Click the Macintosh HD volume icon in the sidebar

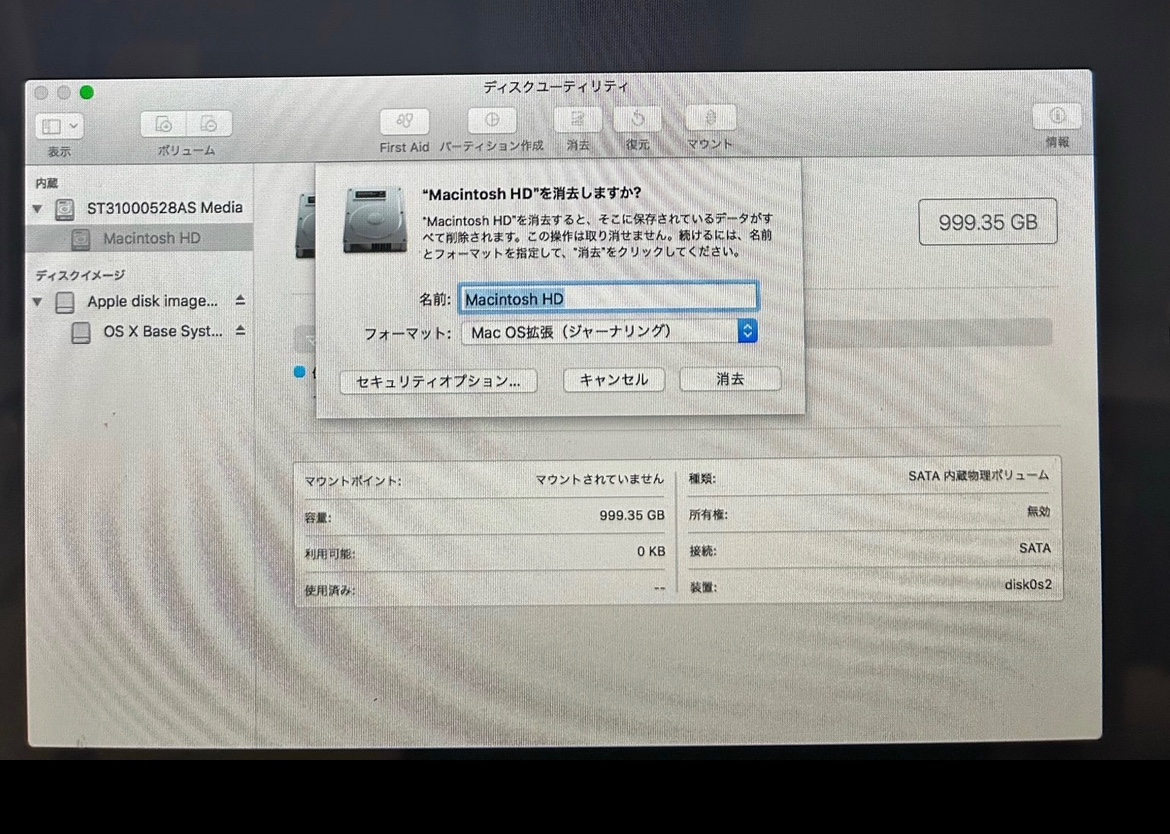coord(81,239)
